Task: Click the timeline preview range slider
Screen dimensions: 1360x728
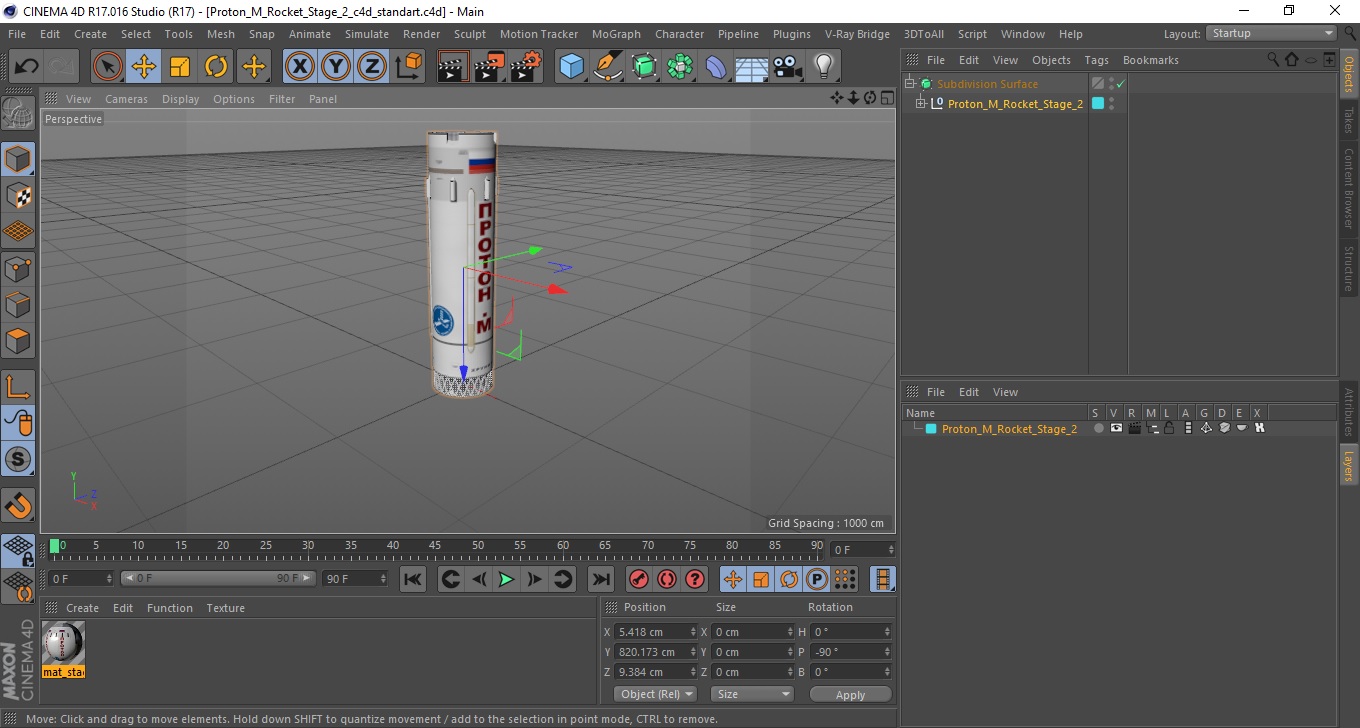Action: point(219,579)
